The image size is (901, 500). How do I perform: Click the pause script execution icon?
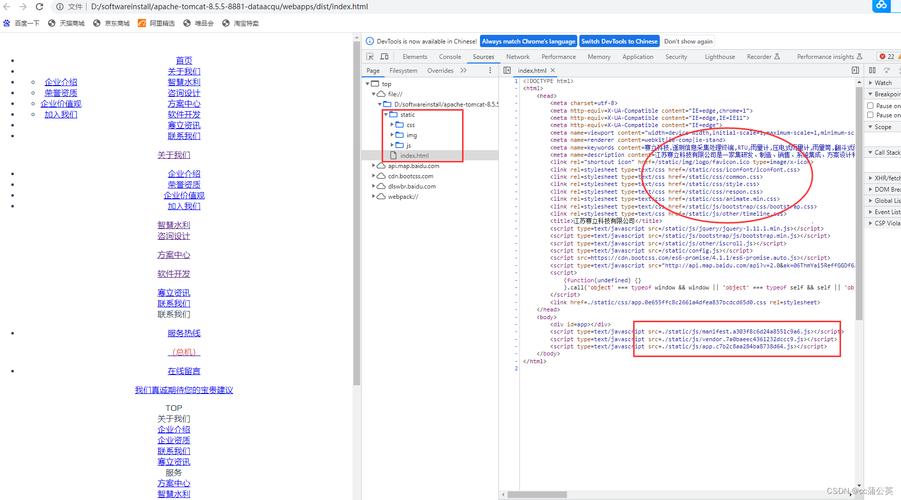(x=872, y=70)
